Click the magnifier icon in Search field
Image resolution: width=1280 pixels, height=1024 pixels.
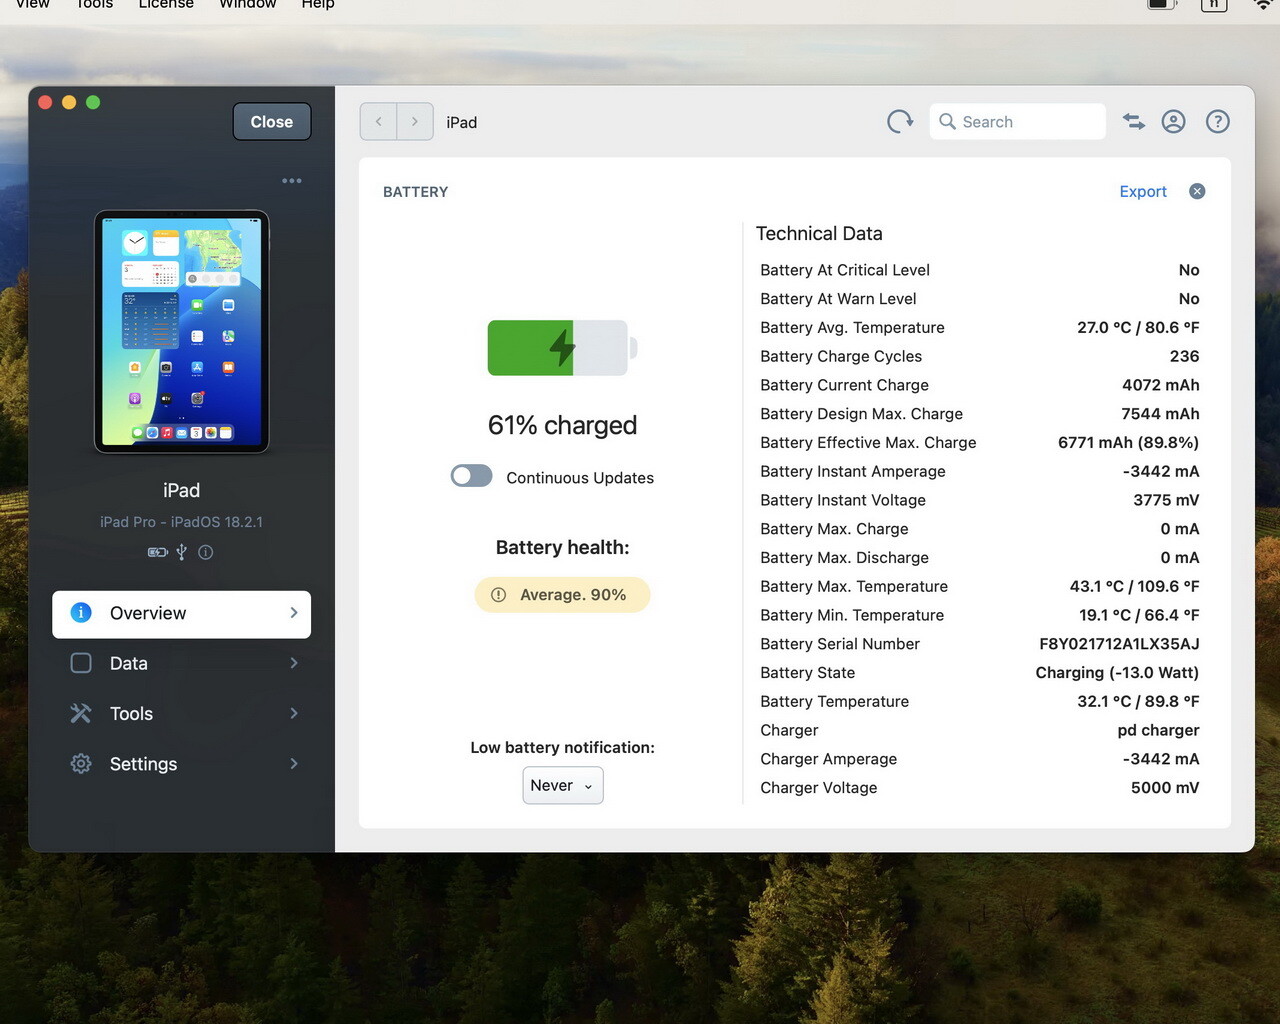[947, 122]
